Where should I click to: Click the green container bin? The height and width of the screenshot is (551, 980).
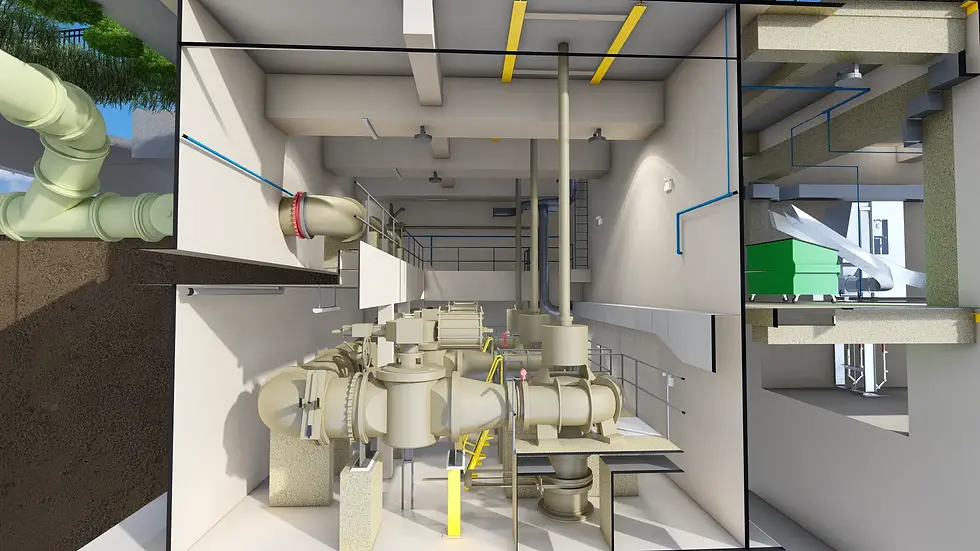click(x=792, y=269)
